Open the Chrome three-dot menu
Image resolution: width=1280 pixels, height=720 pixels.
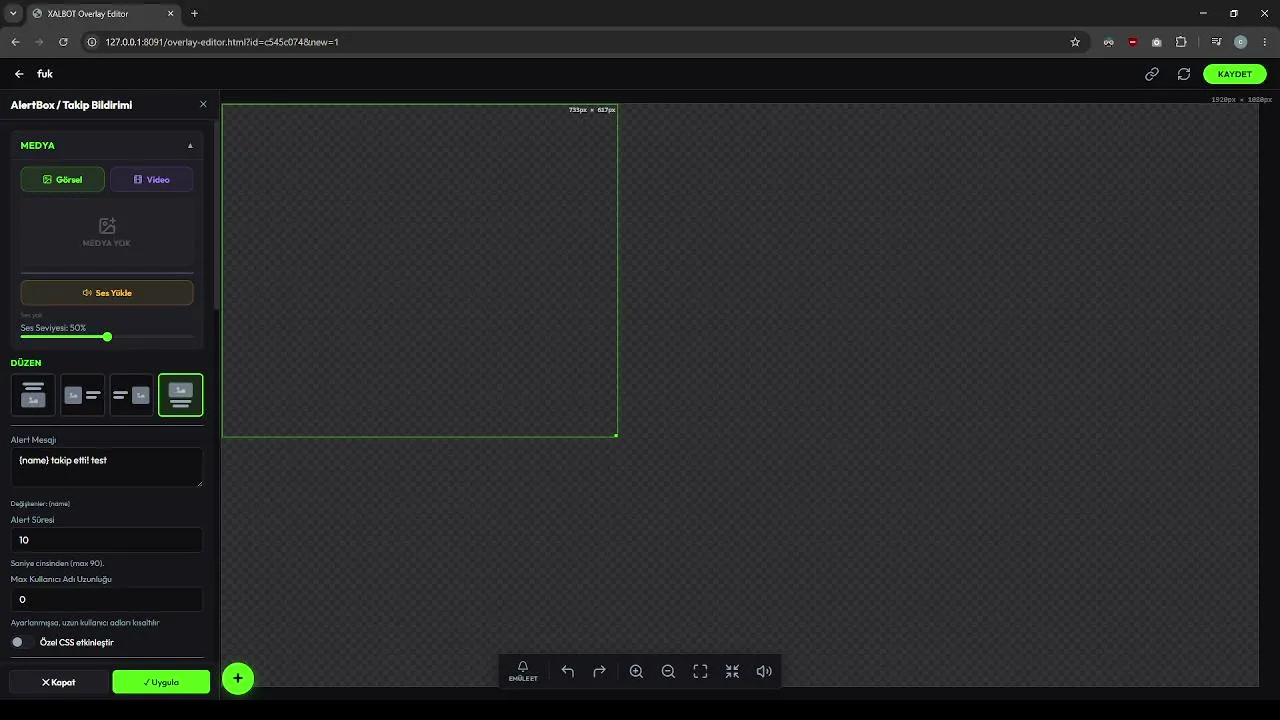coord(1264,42)
